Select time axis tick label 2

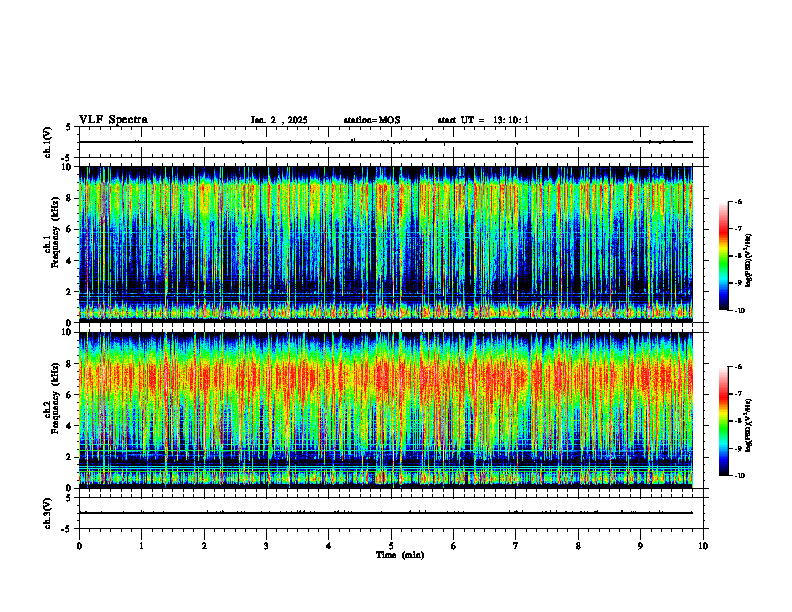click(204, 546)
